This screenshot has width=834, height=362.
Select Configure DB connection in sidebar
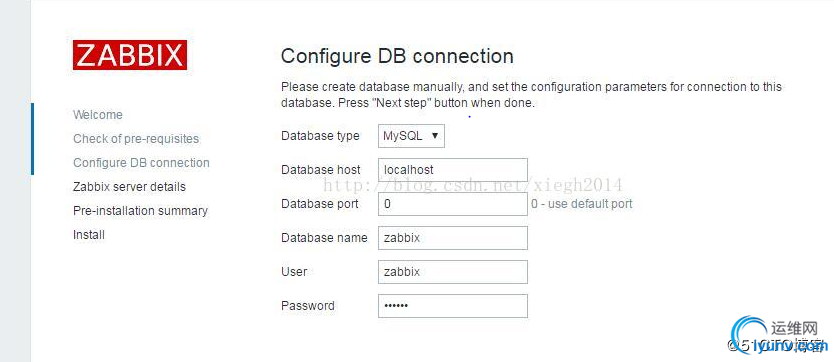click(141, 163)
